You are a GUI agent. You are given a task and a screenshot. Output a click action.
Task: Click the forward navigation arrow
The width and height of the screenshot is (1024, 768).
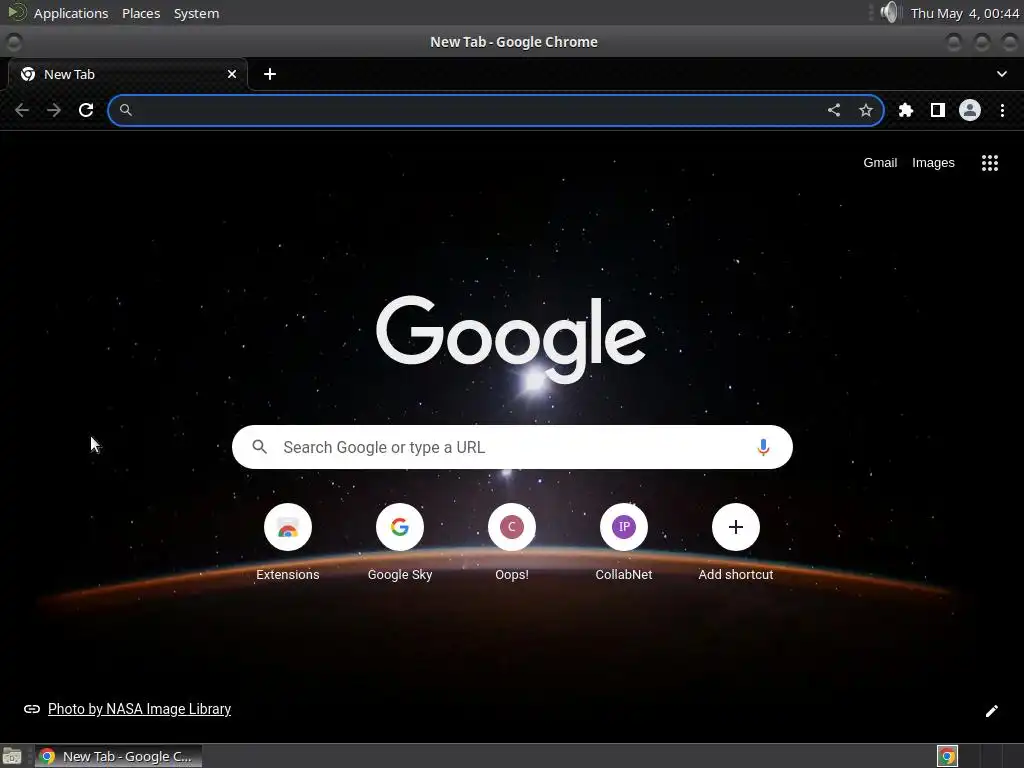click(54, 110)
